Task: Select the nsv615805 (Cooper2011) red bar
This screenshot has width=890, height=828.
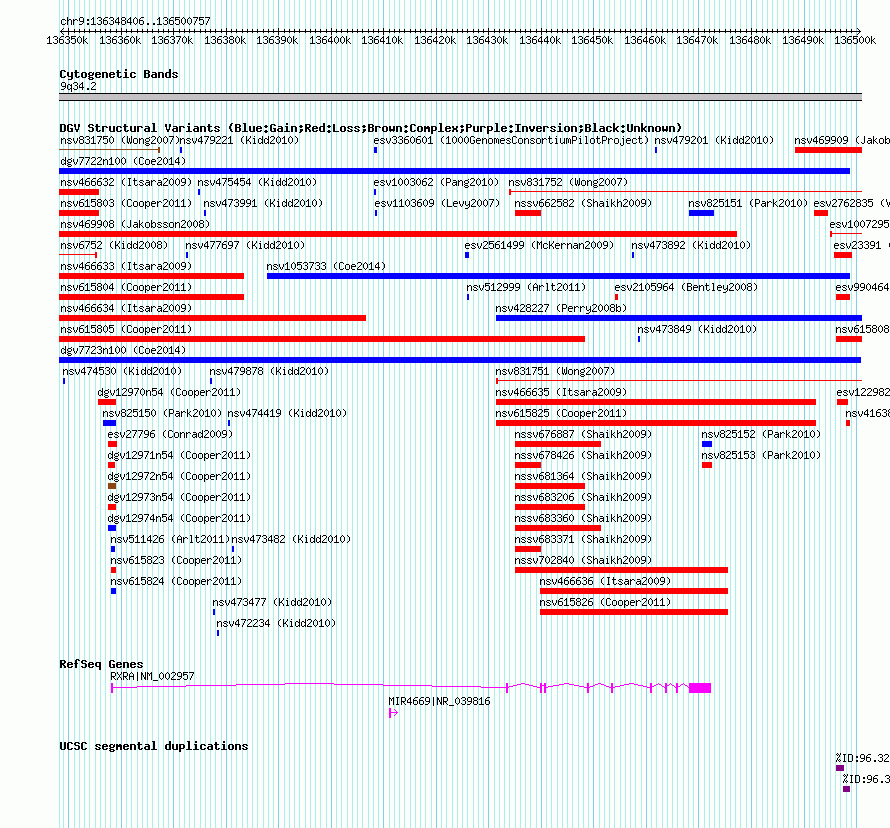Action: [x=322, y=339]
